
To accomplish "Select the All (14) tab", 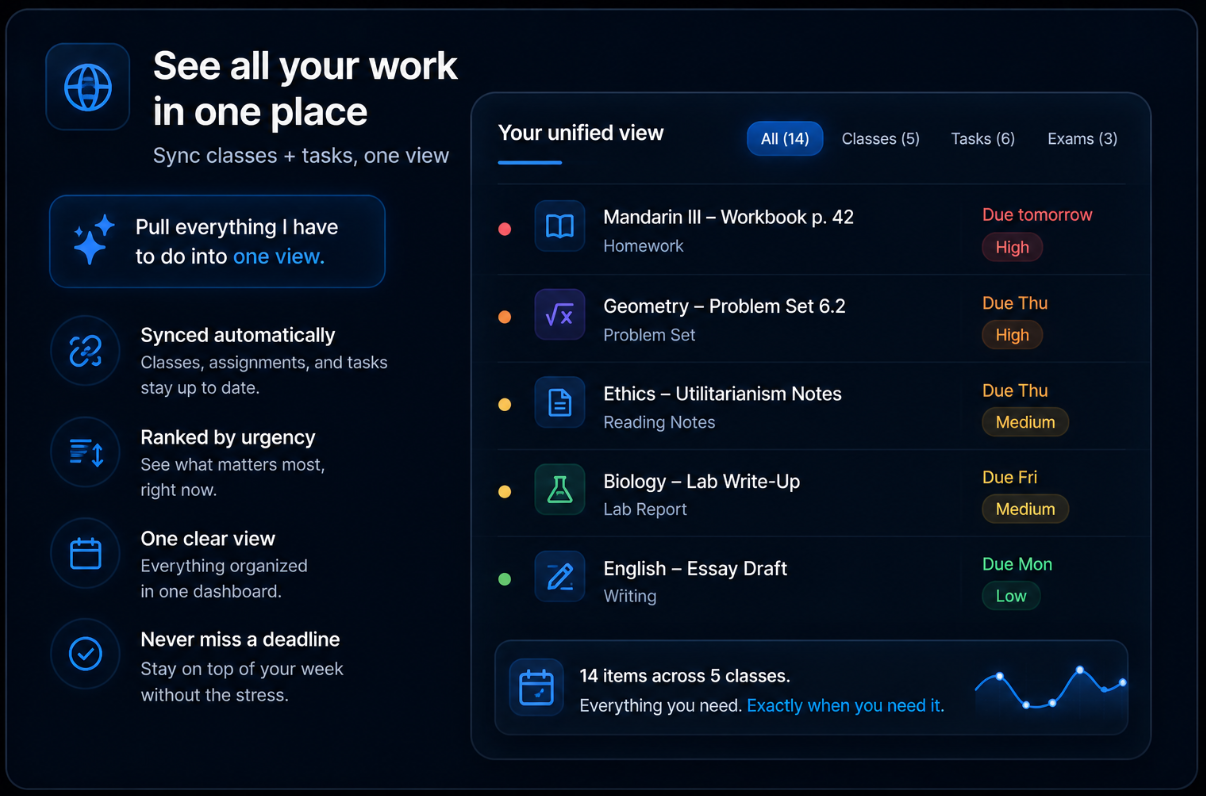I will pos(785,139).
